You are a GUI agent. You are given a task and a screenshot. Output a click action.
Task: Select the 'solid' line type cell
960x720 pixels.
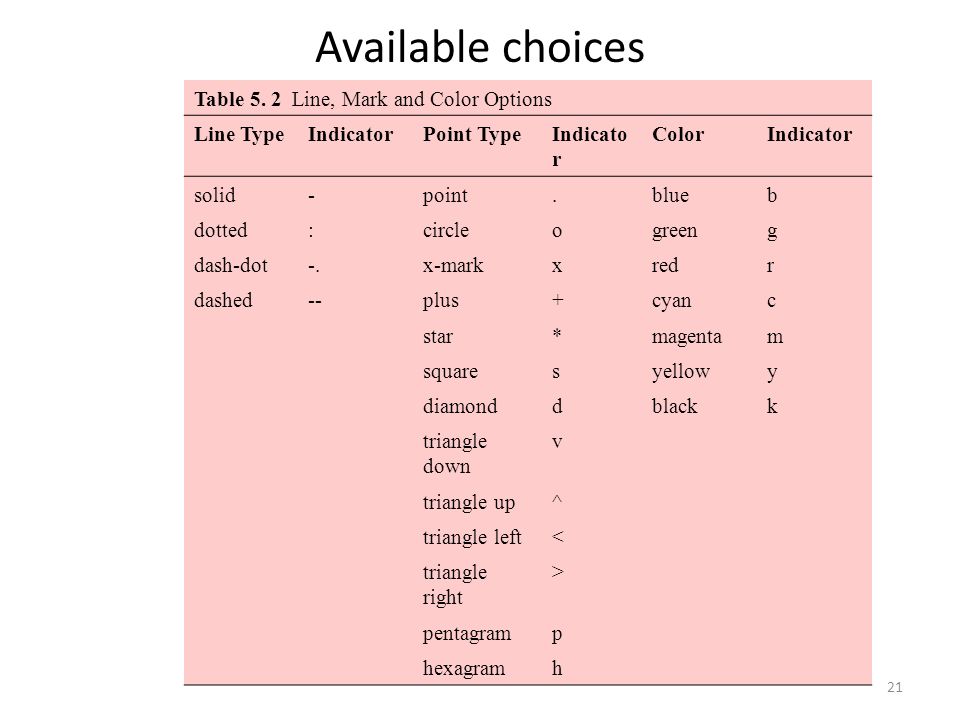coord(214,195)
